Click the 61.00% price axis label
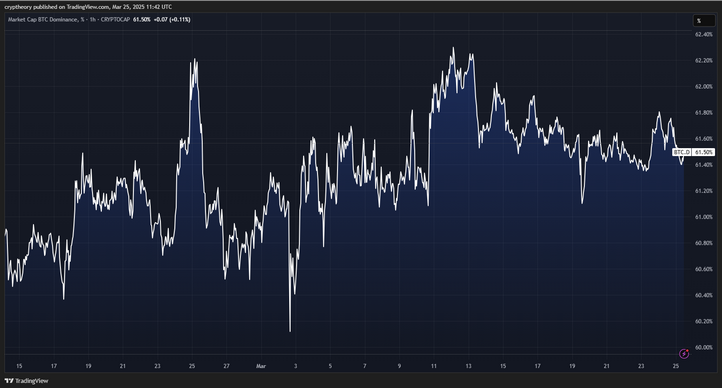 coord(704,217)
